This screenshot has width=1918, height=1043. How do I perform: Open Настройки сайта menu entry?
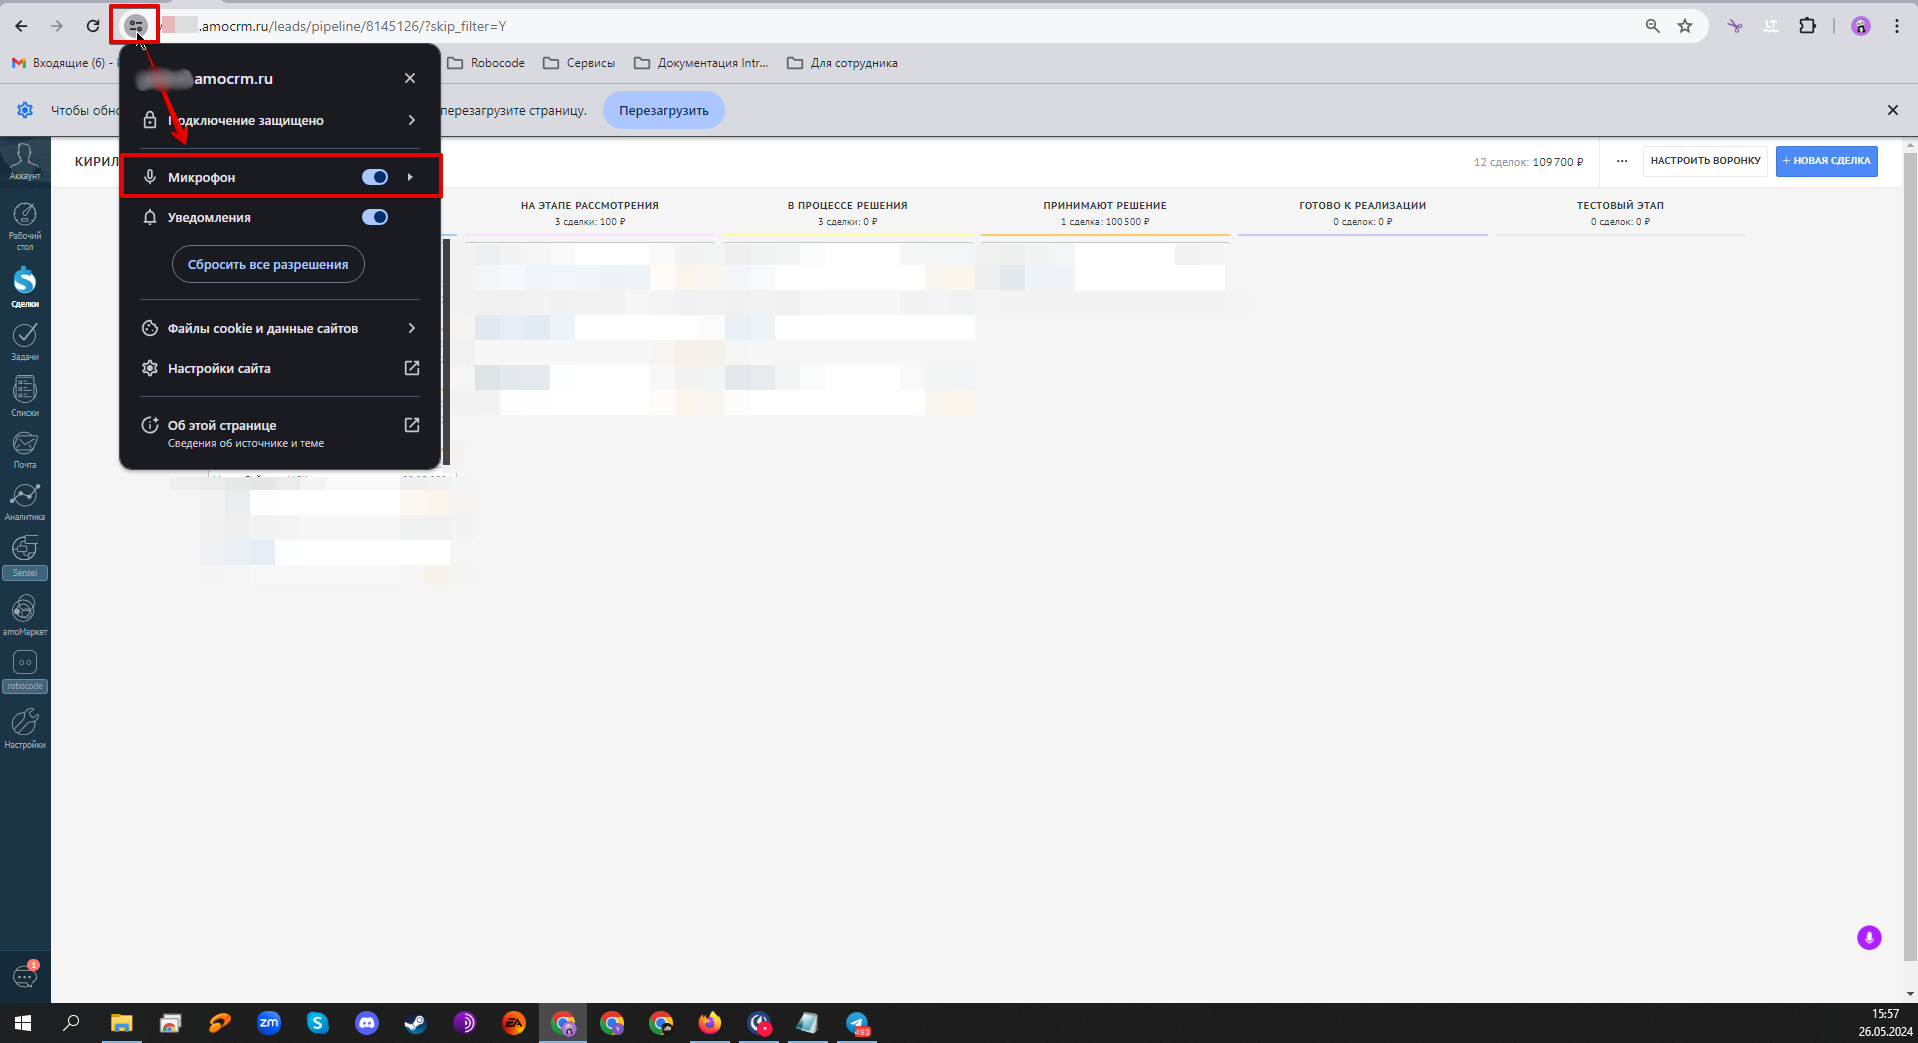[280, 368]
